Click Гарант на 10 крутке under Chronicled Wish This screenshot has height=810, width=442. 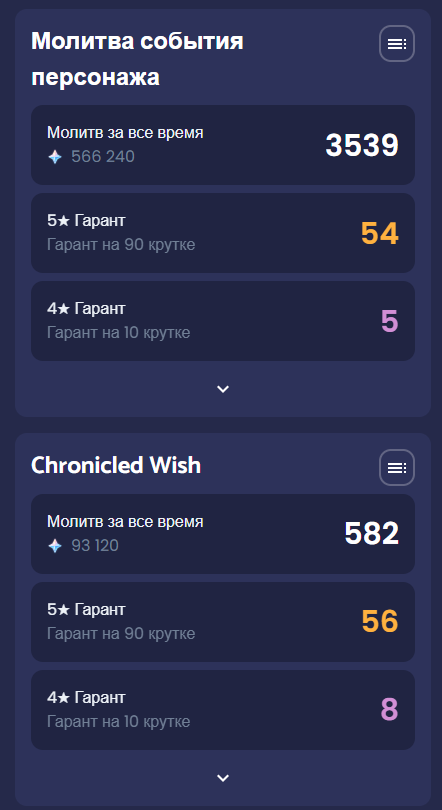click(x=118, y=721)
